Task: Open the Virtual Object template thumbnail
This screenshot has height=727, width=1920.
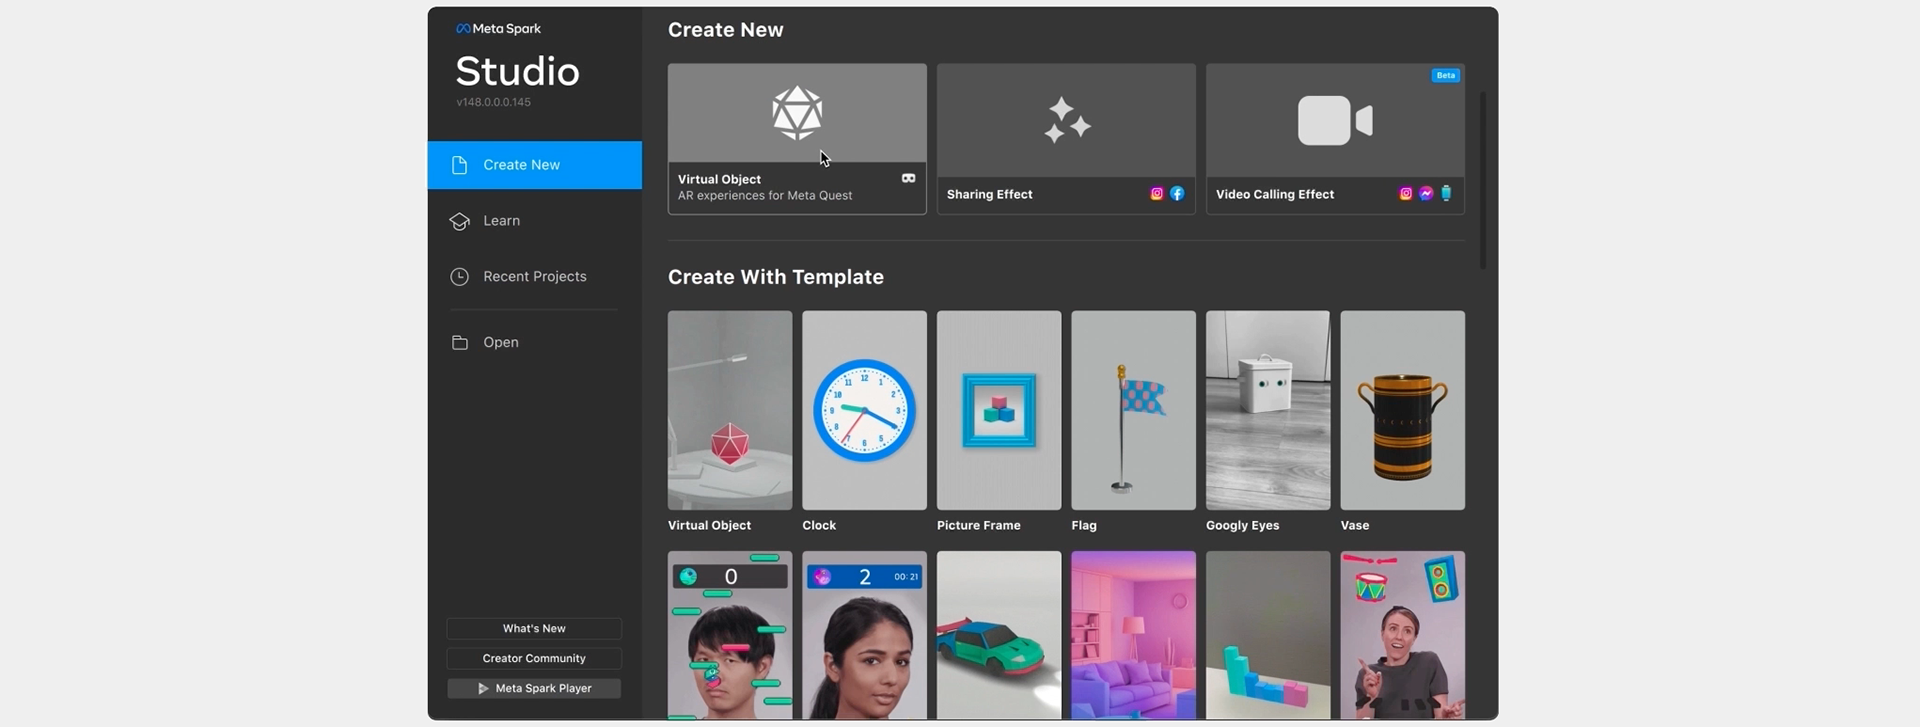Action: click(x=730, y=410)
